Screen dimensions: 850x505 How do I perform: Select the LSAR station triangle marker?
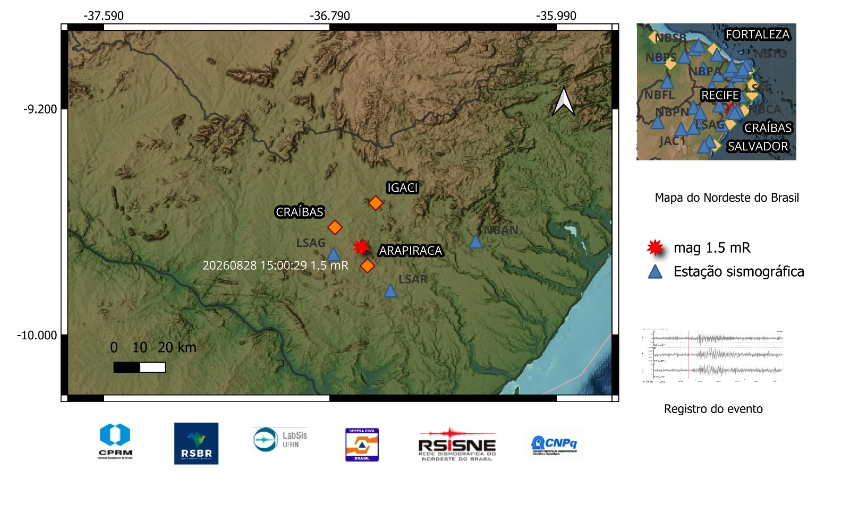point(390,291)
